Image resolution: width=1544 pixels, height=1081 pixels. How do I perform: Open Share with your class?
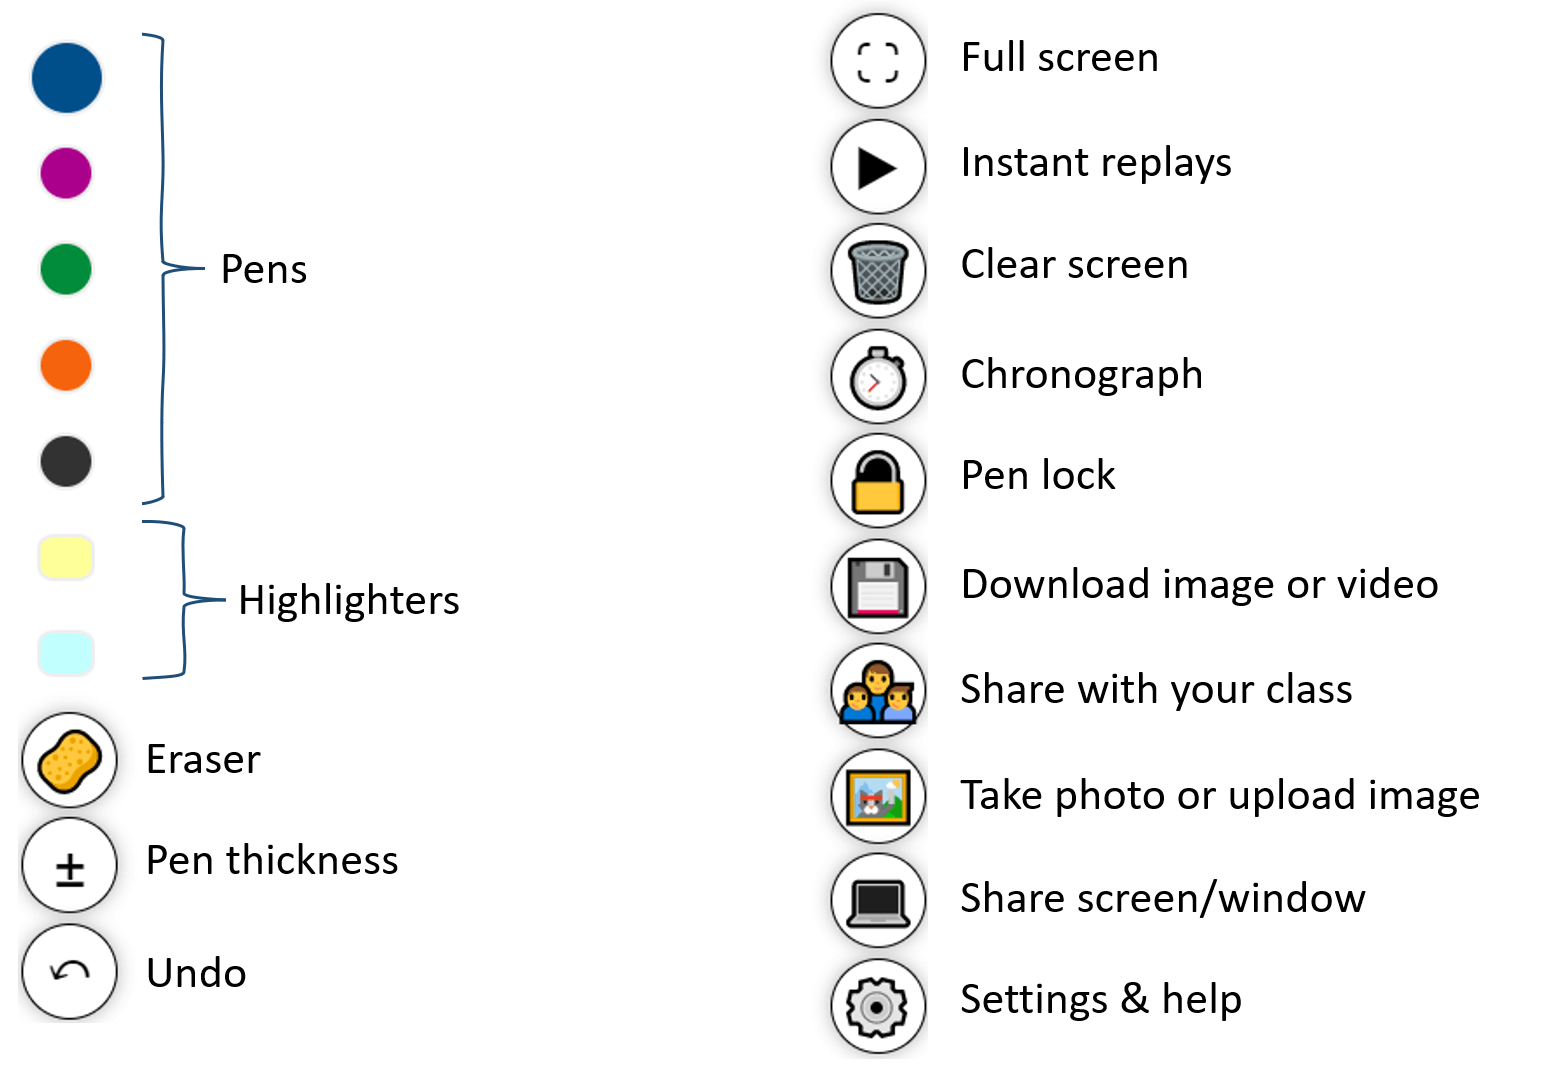click(x=878, y=691)
